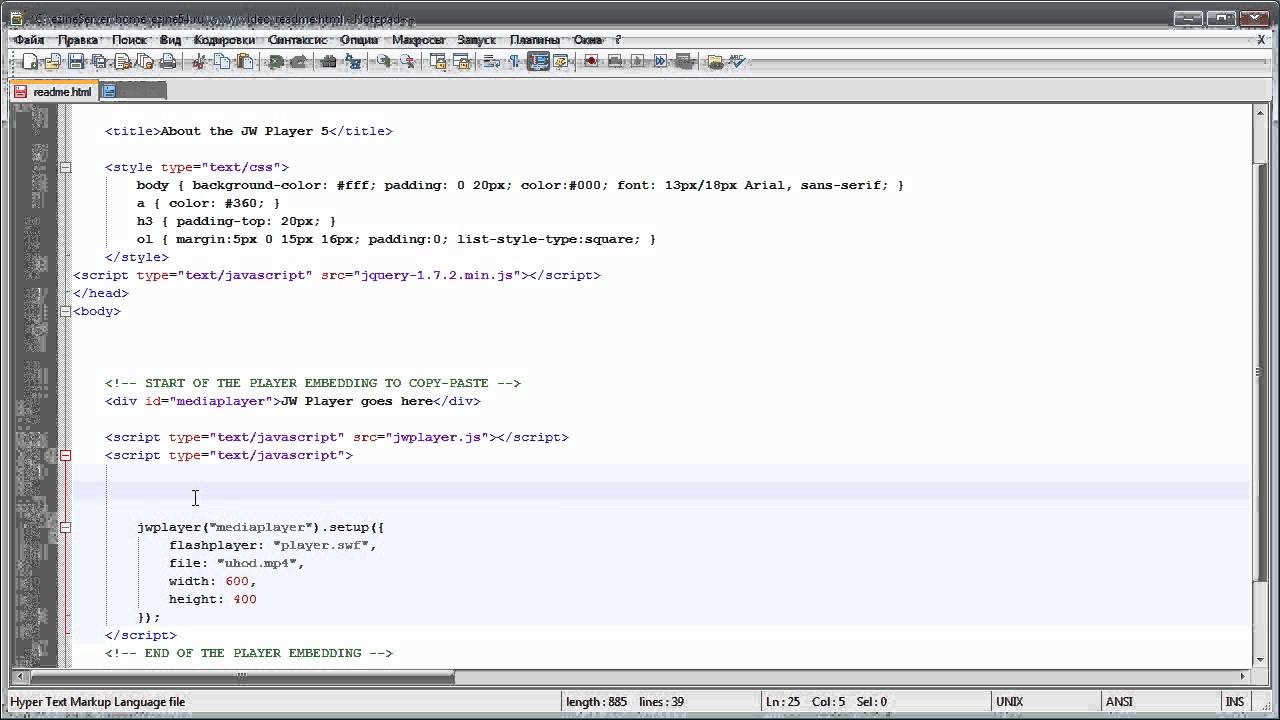Click the vertical scrollbar up arrow
The image size is (1280, 720).
[x=1259, y=113]
